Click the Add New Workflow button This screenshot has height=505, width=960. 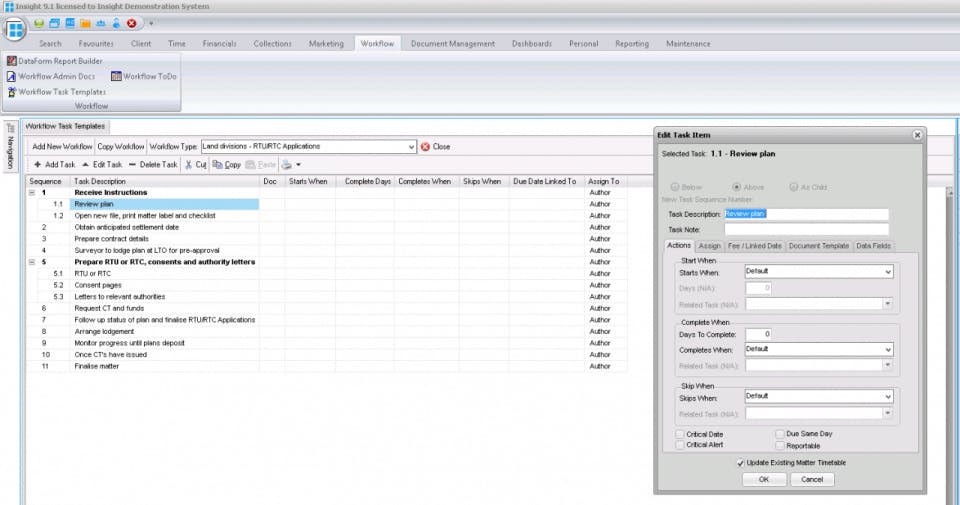point(62,147)
